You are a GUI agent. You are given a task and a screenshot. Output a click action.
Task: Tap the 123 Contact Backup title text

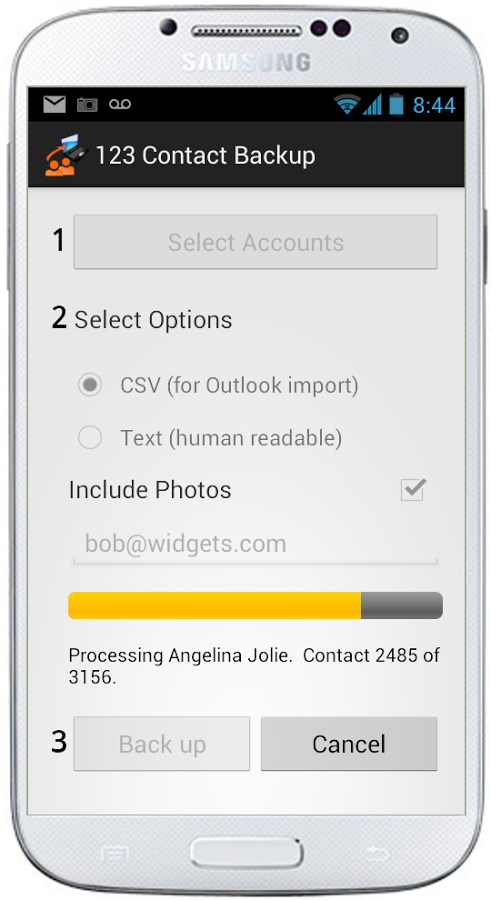[206, 156]
